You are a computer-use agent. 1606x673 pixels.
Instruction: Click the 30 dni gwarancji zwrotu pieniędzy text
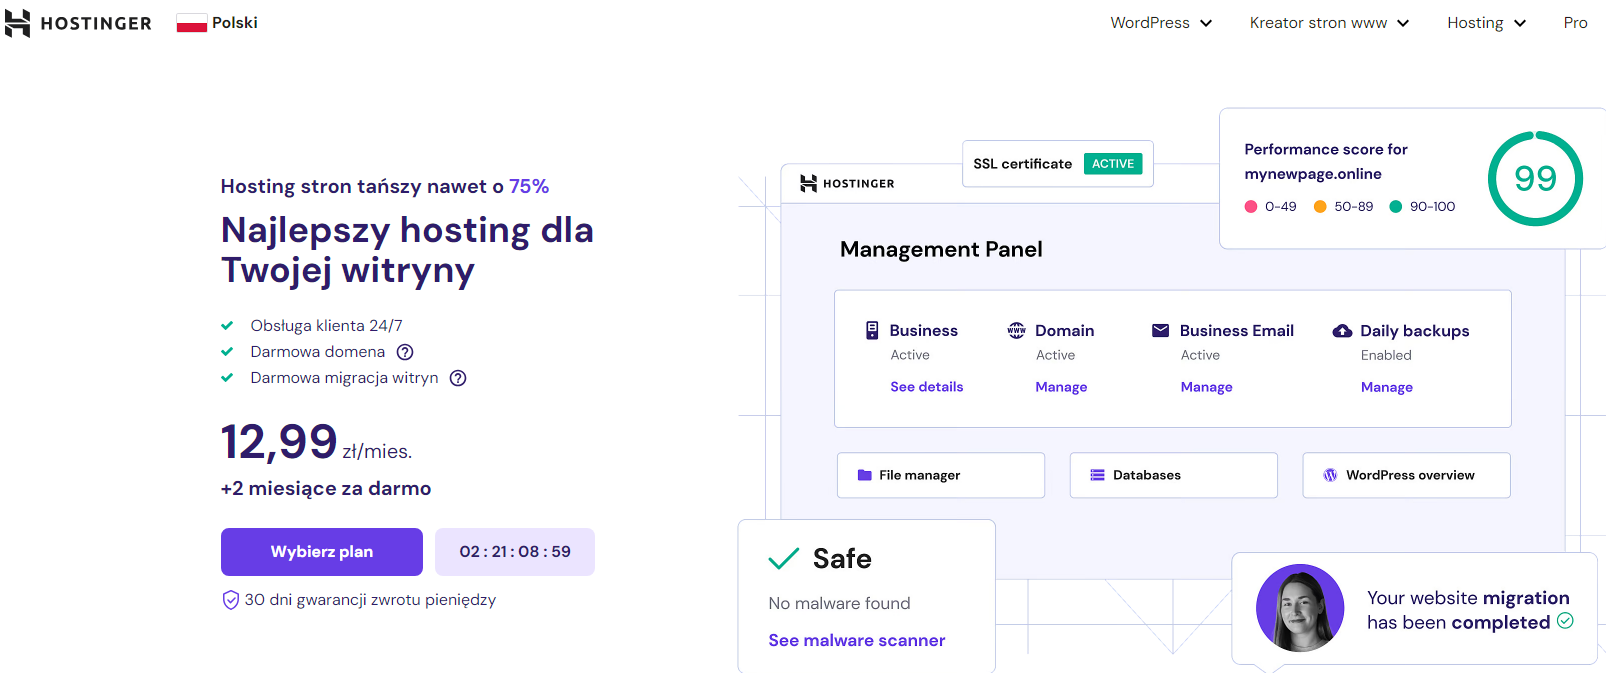click(x=370, y=600)
